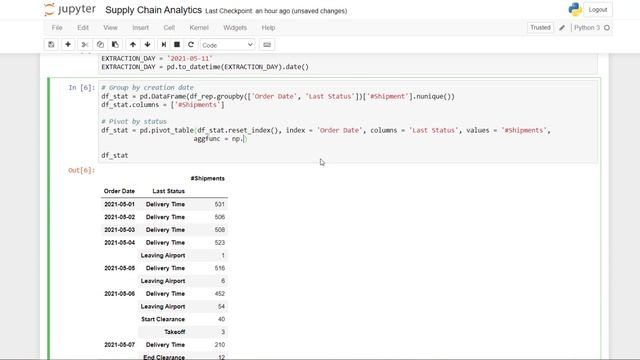640x360 pixels.
Task: Click the 2021-05-02 index cell
Action: pyautogui.click(x=119, y=217)
